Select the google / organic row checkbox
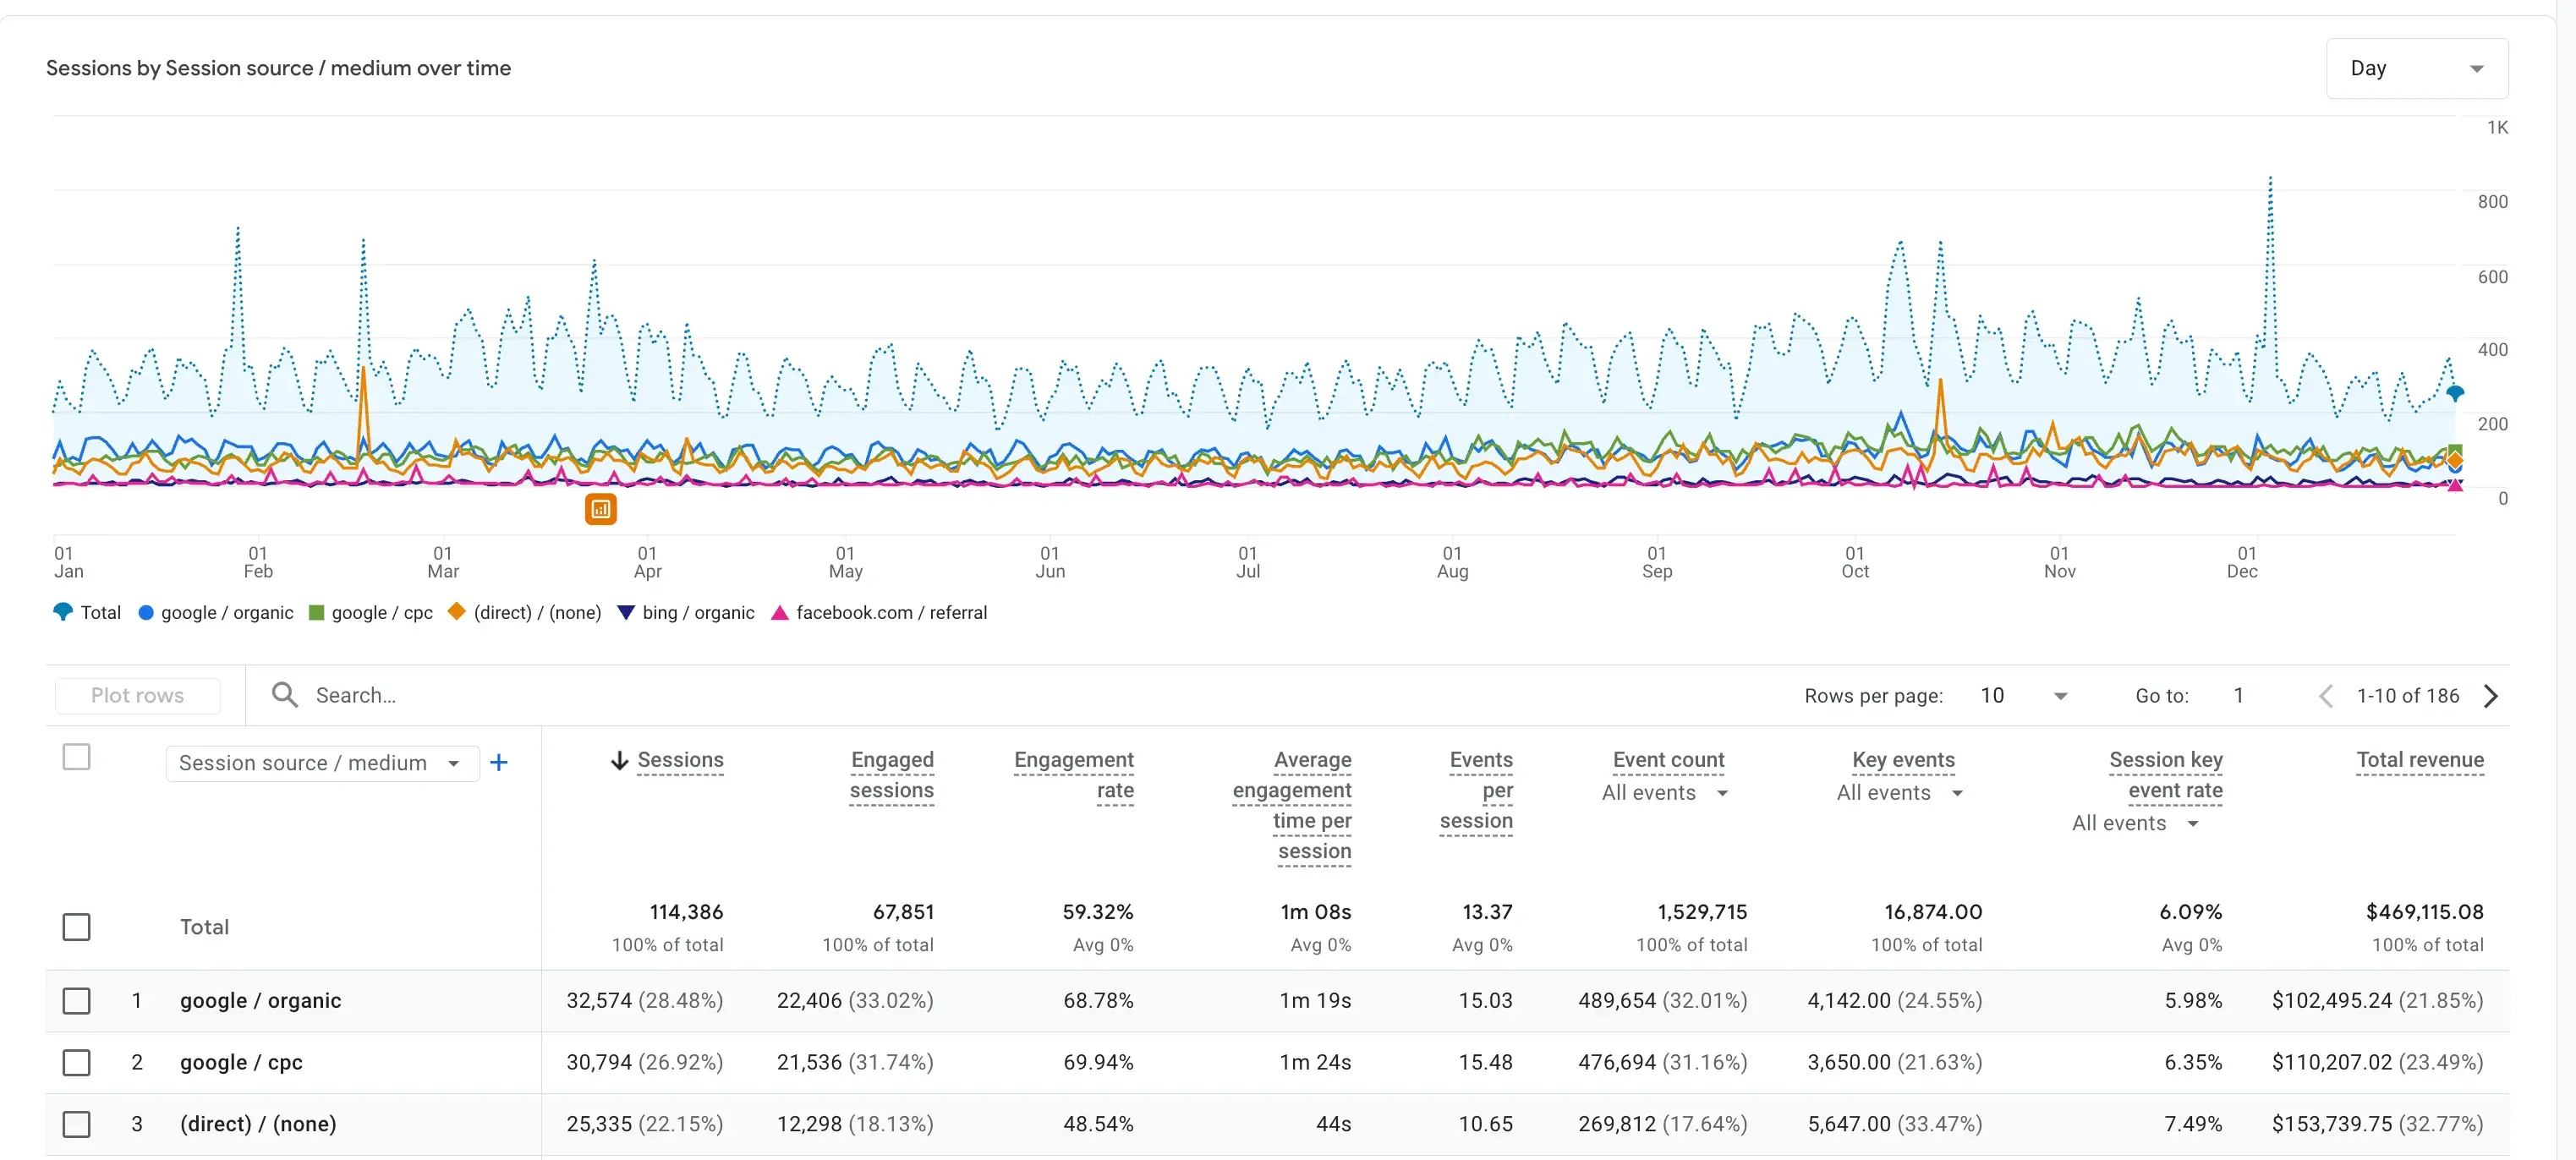The image size is (2576, 1160). point(77,1001)
